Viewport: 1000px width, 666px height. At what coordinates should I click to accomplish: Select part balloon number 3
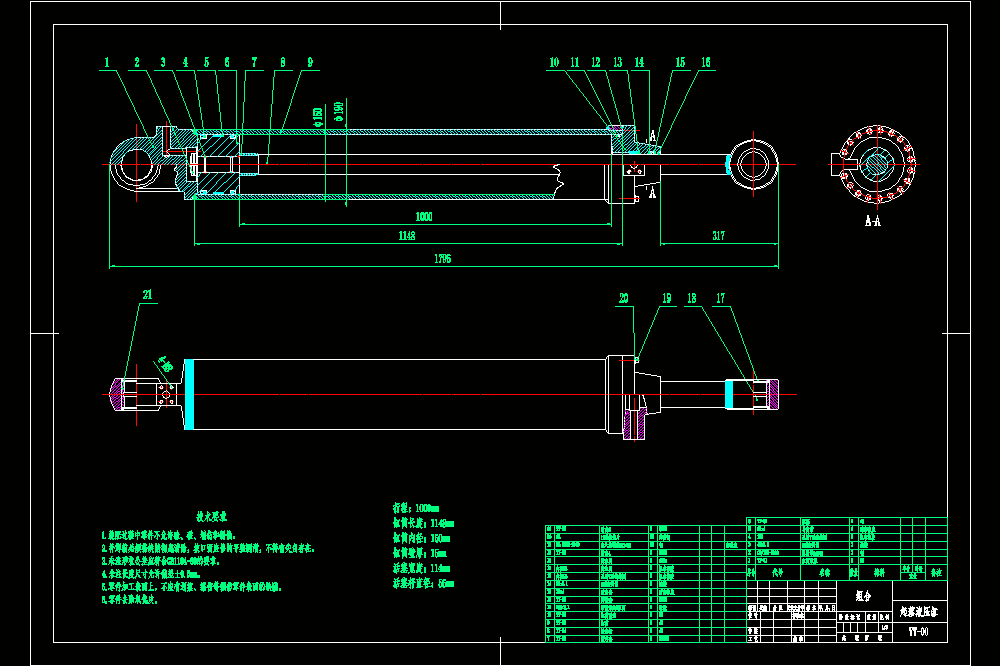(163, 63)
